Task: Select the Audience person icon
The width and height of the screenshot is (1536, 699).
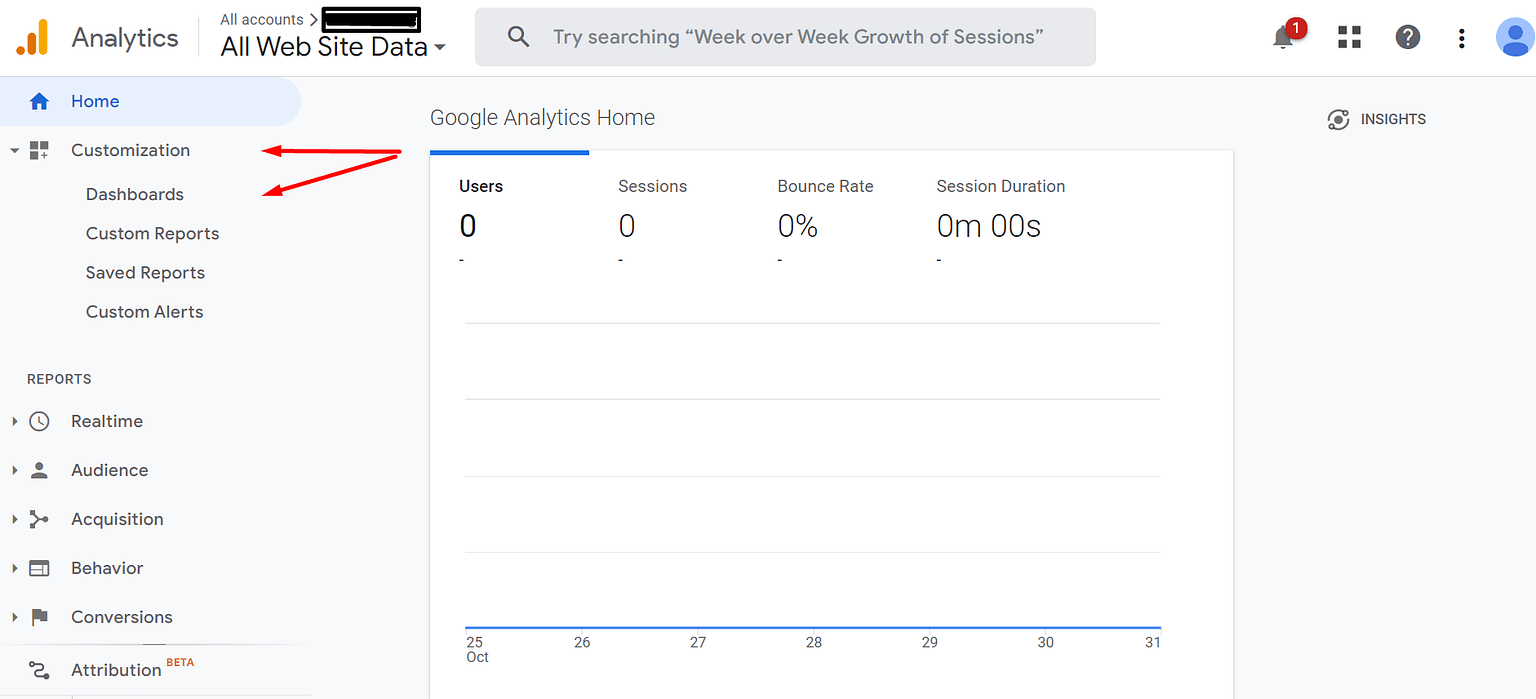Action: (38, 470)
